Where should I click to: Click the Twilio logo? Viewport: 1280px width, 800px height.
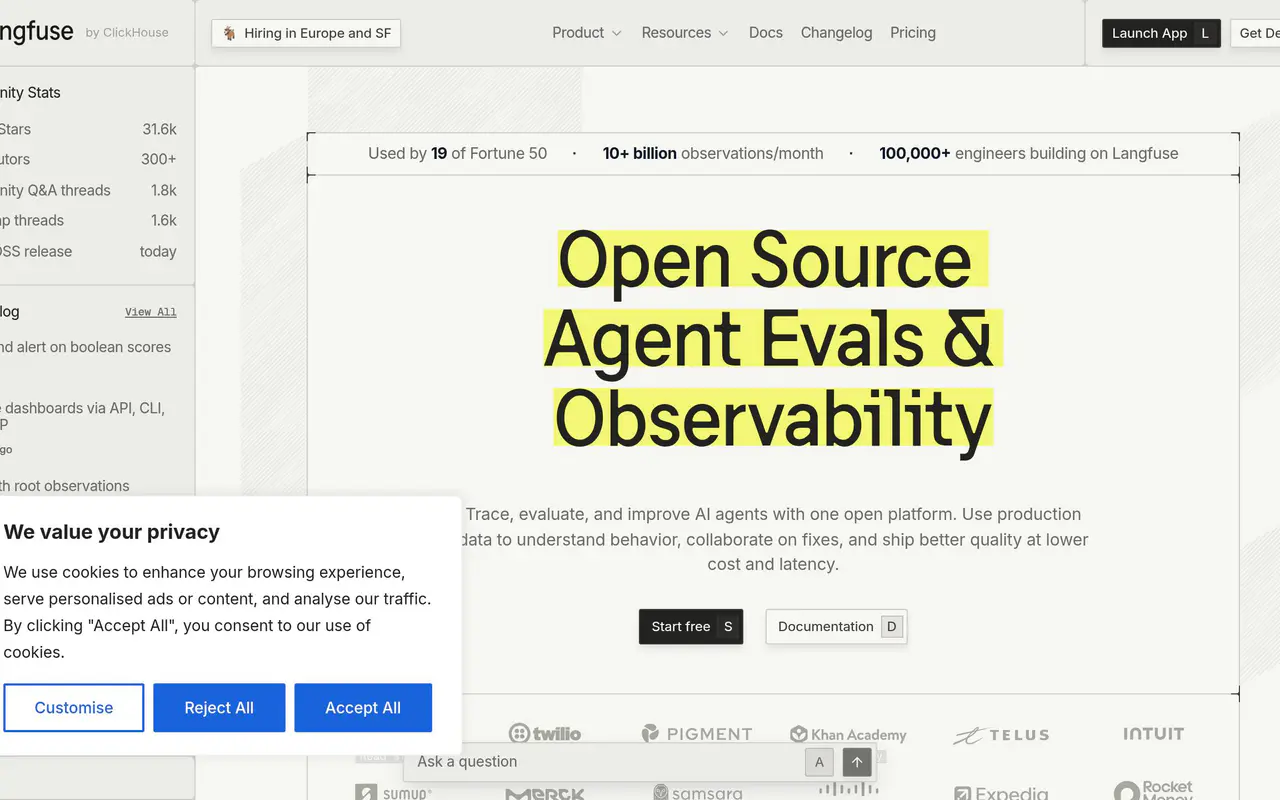pos(545,734)
